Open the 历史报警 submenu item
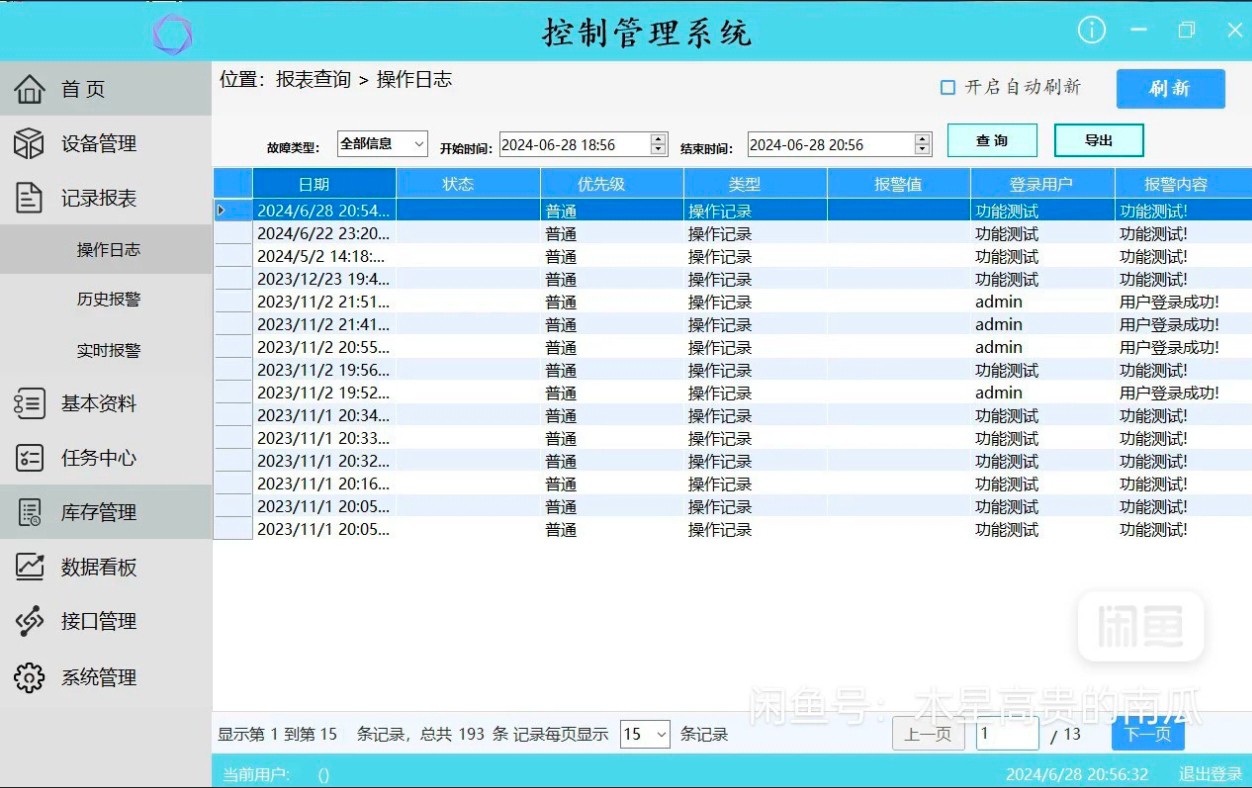This screenshot has height=788, width=1252. [x=108, y=299]
